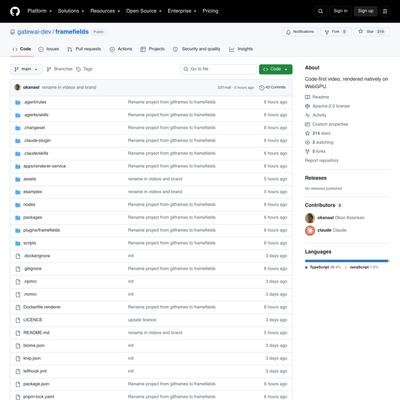The image size is (400, 400).
Task: Open the scripts folder
Action: (x=30, y=243)
